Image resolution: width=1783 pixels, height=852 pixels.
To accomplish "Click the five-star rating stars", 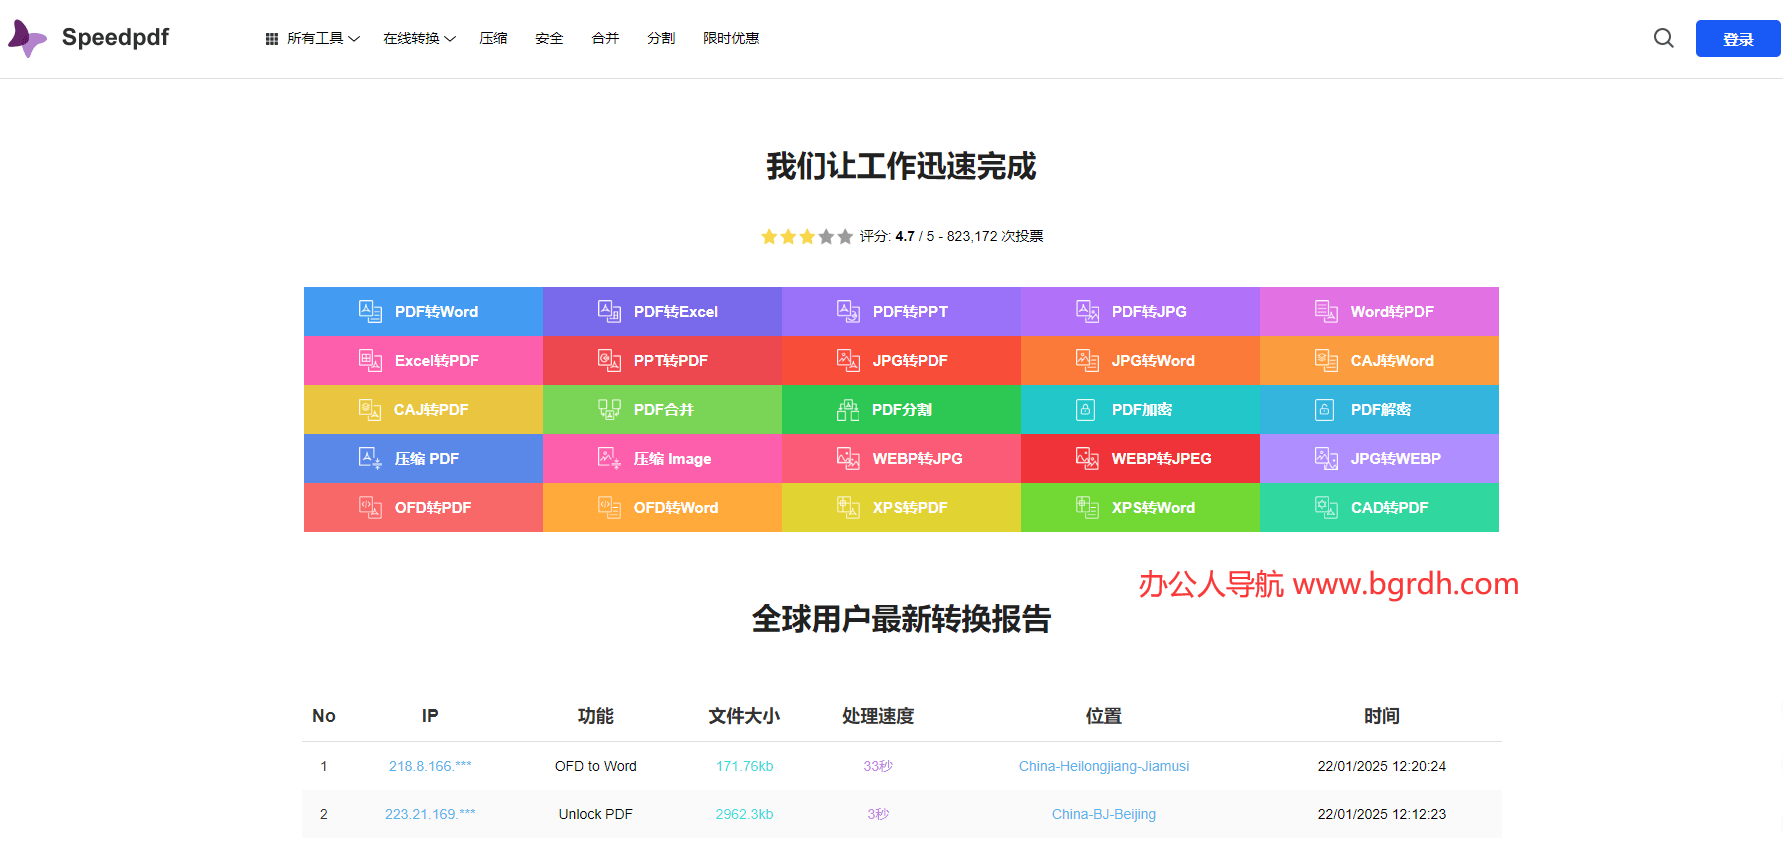I will pyautogui.click(x=806, y=237).
